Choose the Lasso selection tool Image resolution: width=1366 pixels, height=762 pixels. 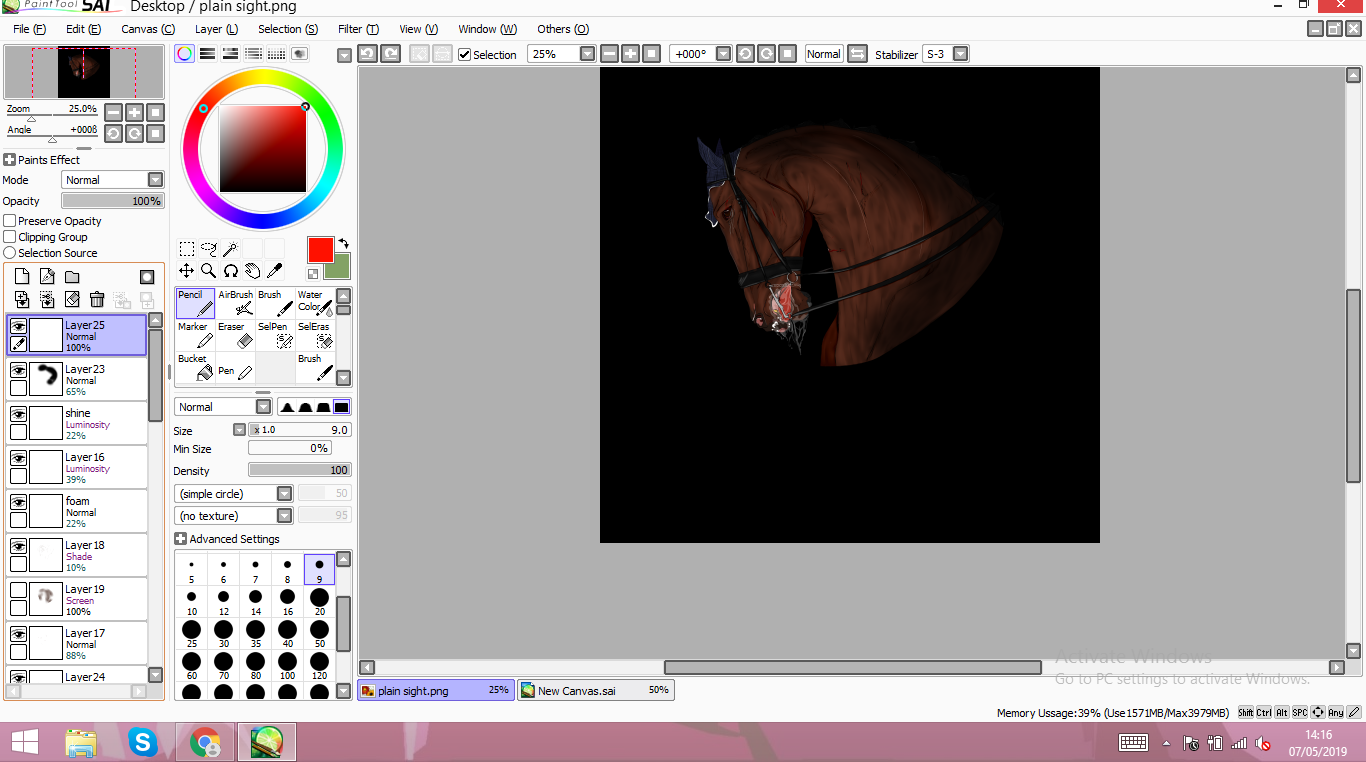tap(208, 249)
